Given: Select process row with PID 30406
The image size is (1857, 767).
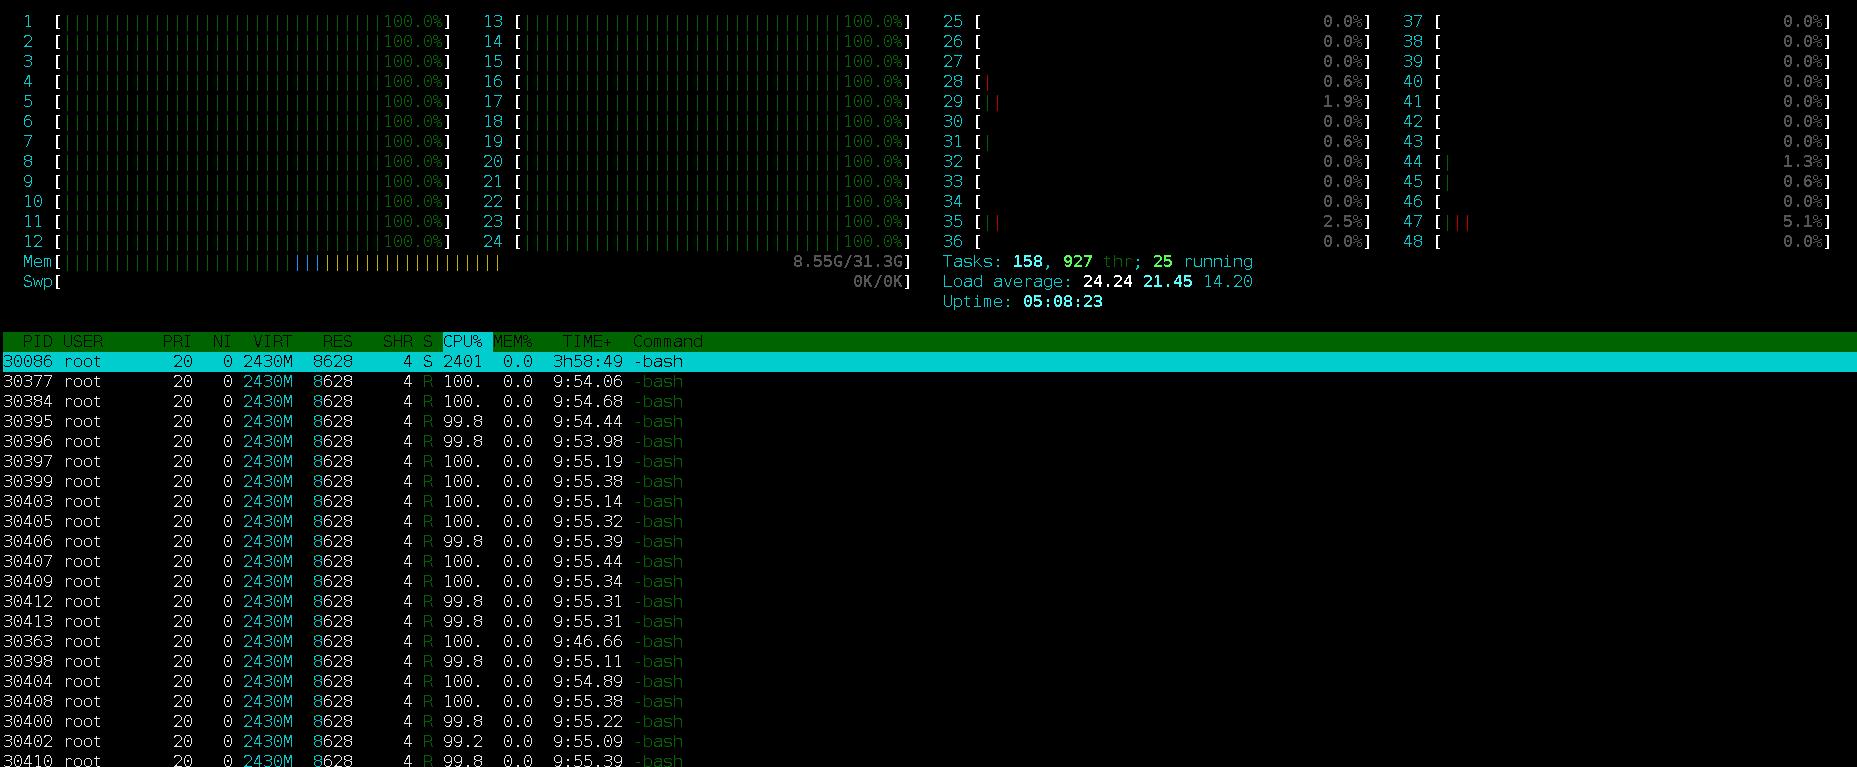Looking at the screenshot, I should click(928, 541).
